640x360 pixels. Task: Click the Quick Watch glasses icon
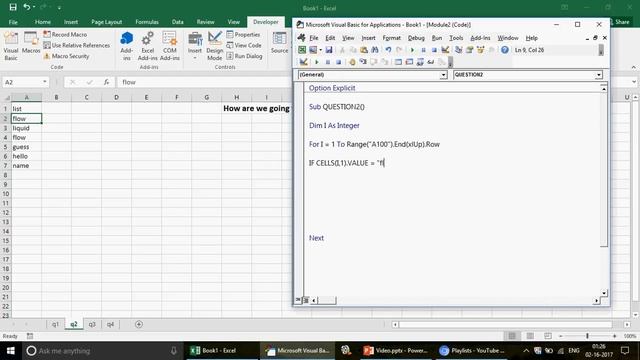[x=431, y=62]
